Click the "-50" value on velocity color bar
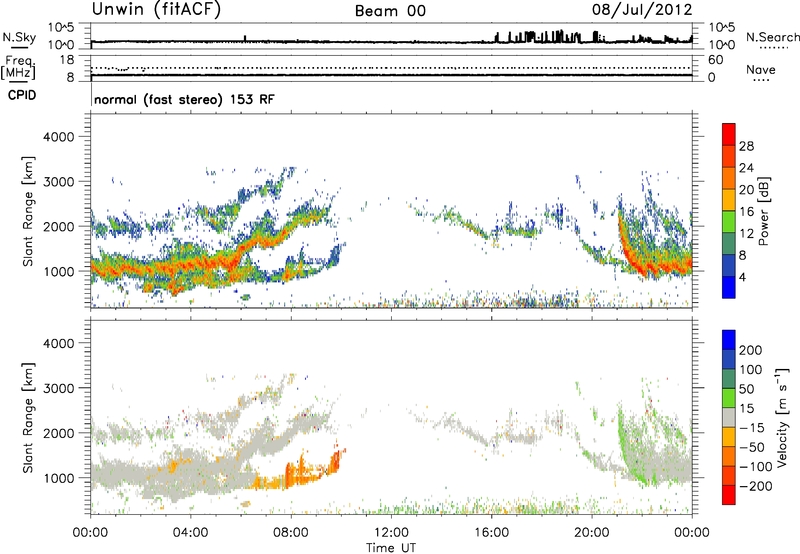Image resolution: width=800 pixels, height=554 pixels. point(752,447)
